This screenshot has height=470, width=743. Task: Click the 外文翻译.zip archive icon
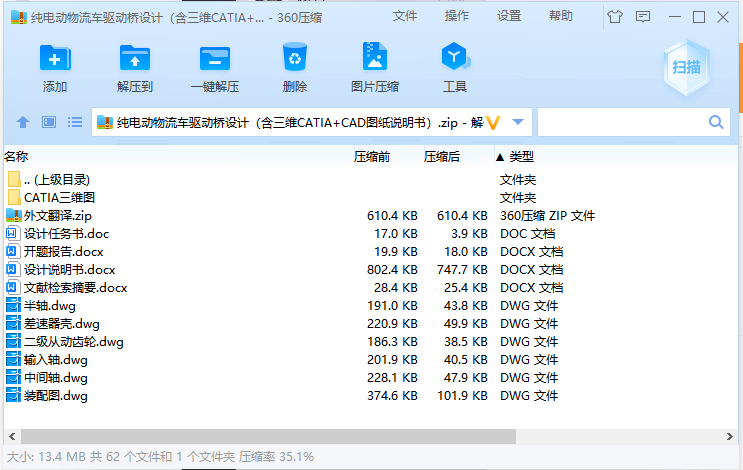pos(14,215)
